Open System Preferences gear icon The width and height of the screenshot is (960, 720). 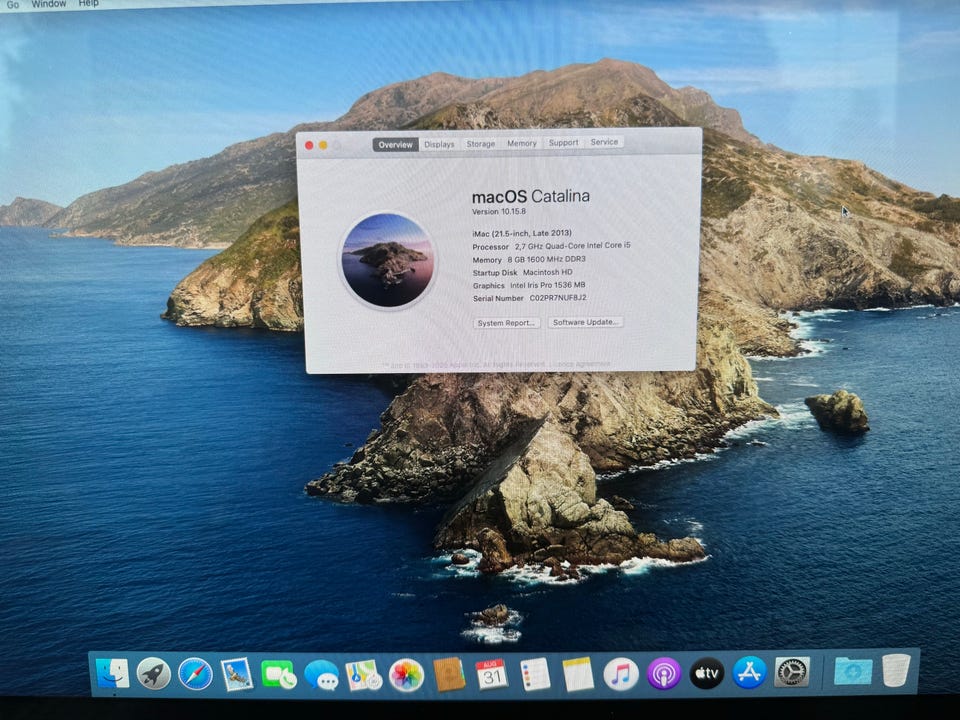(792, 672)
